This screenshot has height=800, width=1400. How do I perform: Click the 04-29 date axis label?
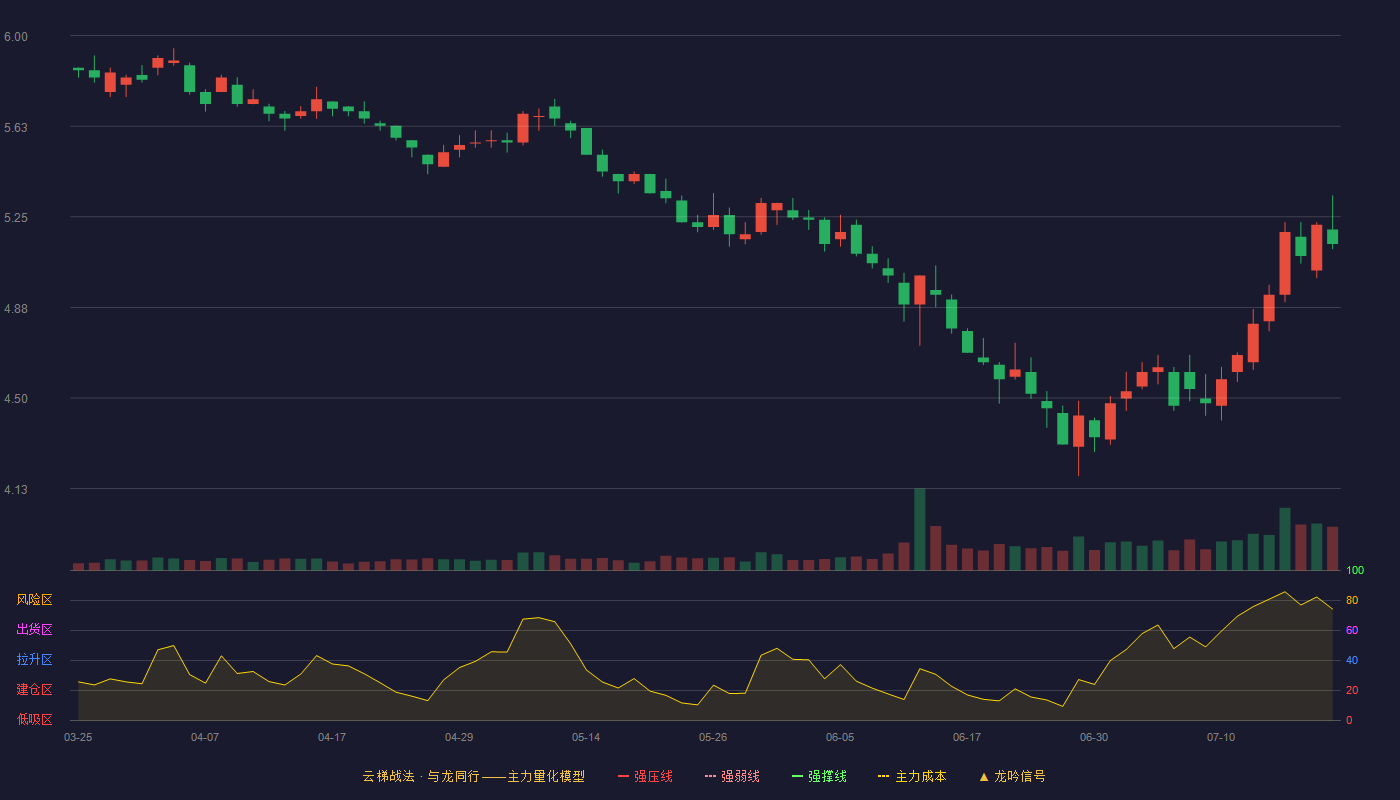pos(459,737)
